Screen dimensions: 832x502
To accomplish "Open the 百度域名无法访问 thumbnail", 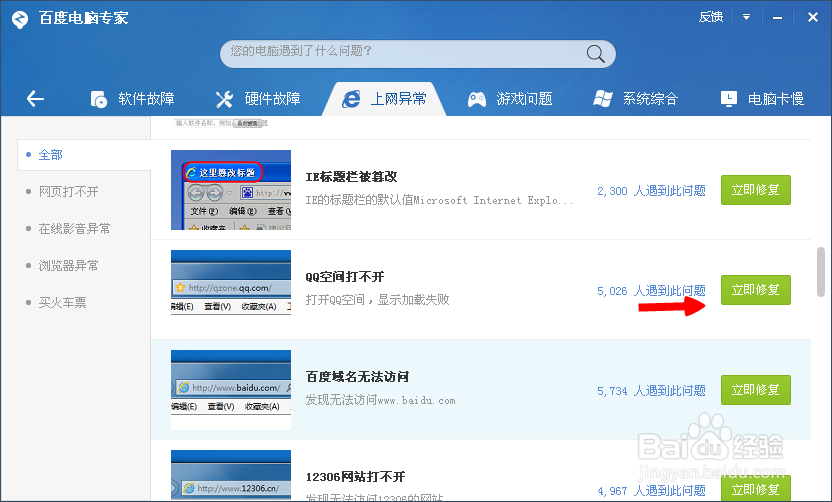I will [x=231, y=390].
